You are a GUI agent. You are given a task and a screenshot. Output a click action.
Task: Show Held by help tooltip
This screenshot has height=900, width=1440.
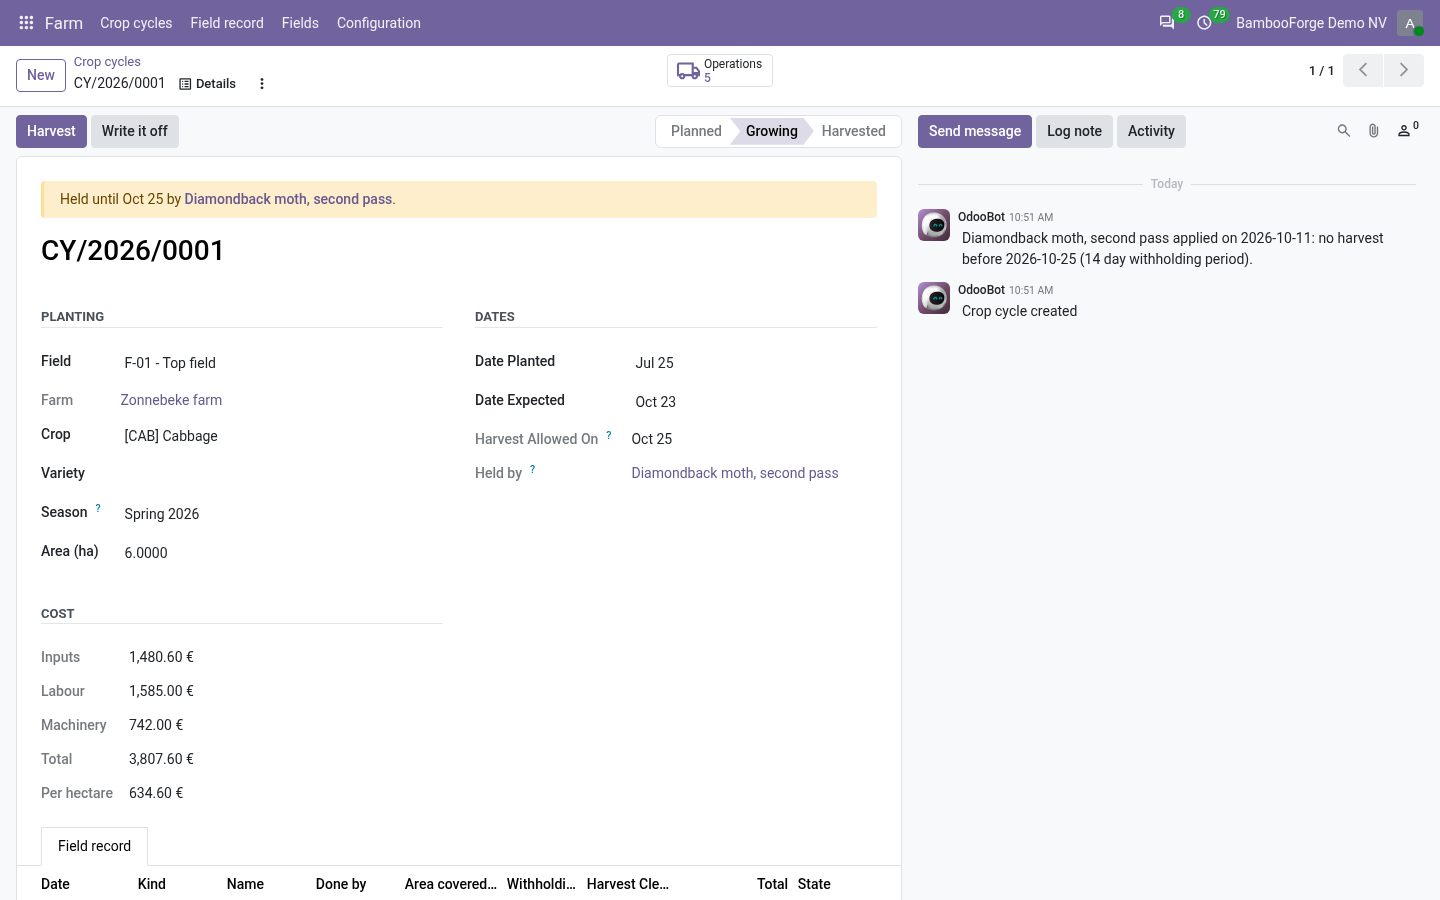(x=532, y=469)
